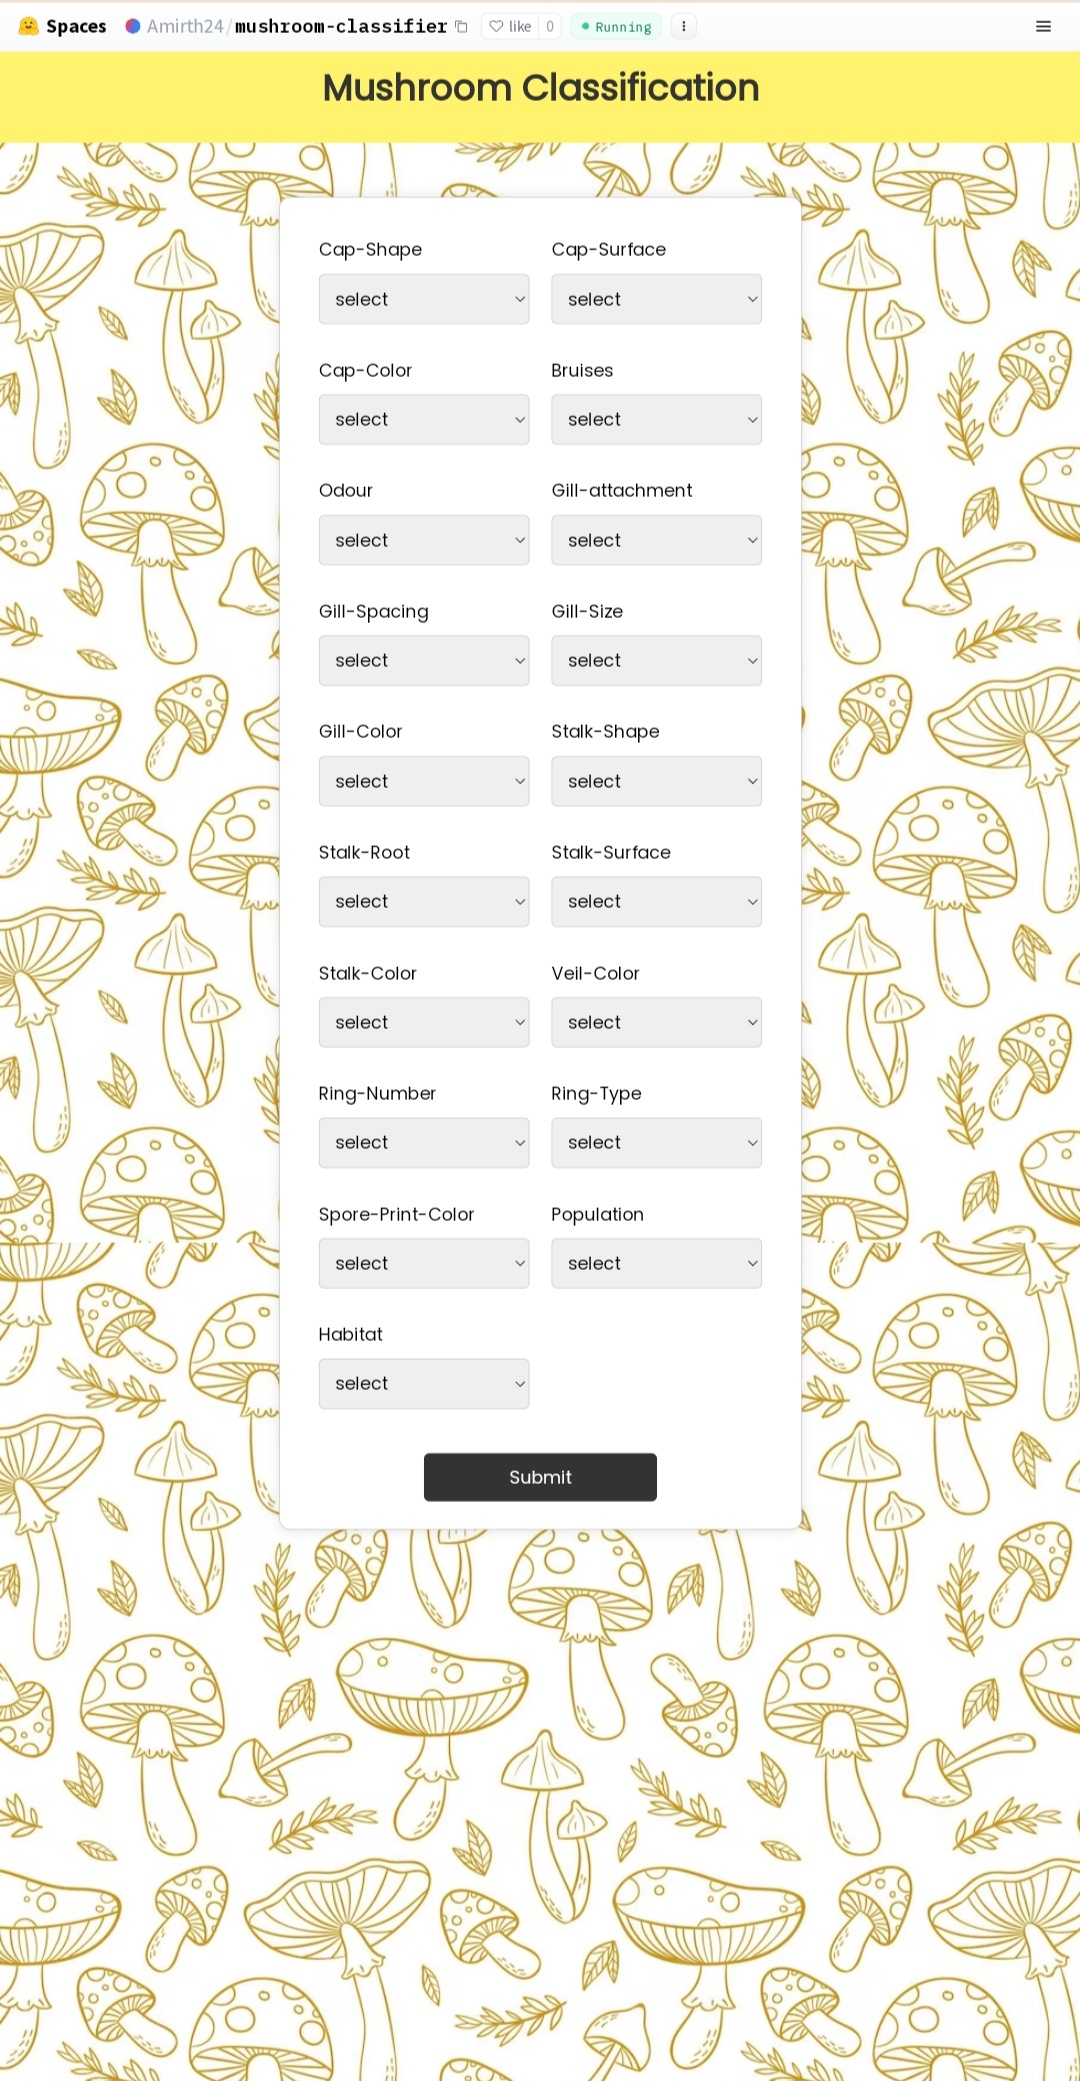Expand the Gill-Size select
This screenshot has height=2081, width=1080.
655,660
